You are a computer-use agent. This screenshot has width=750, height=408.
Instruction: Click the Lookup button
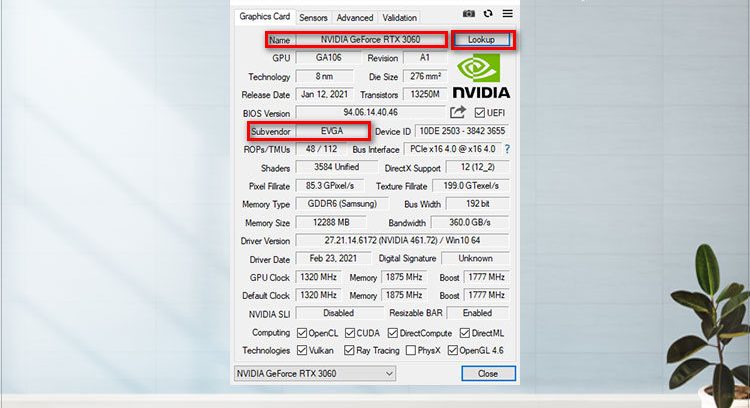pyautogui.click(x=481, y=40)
